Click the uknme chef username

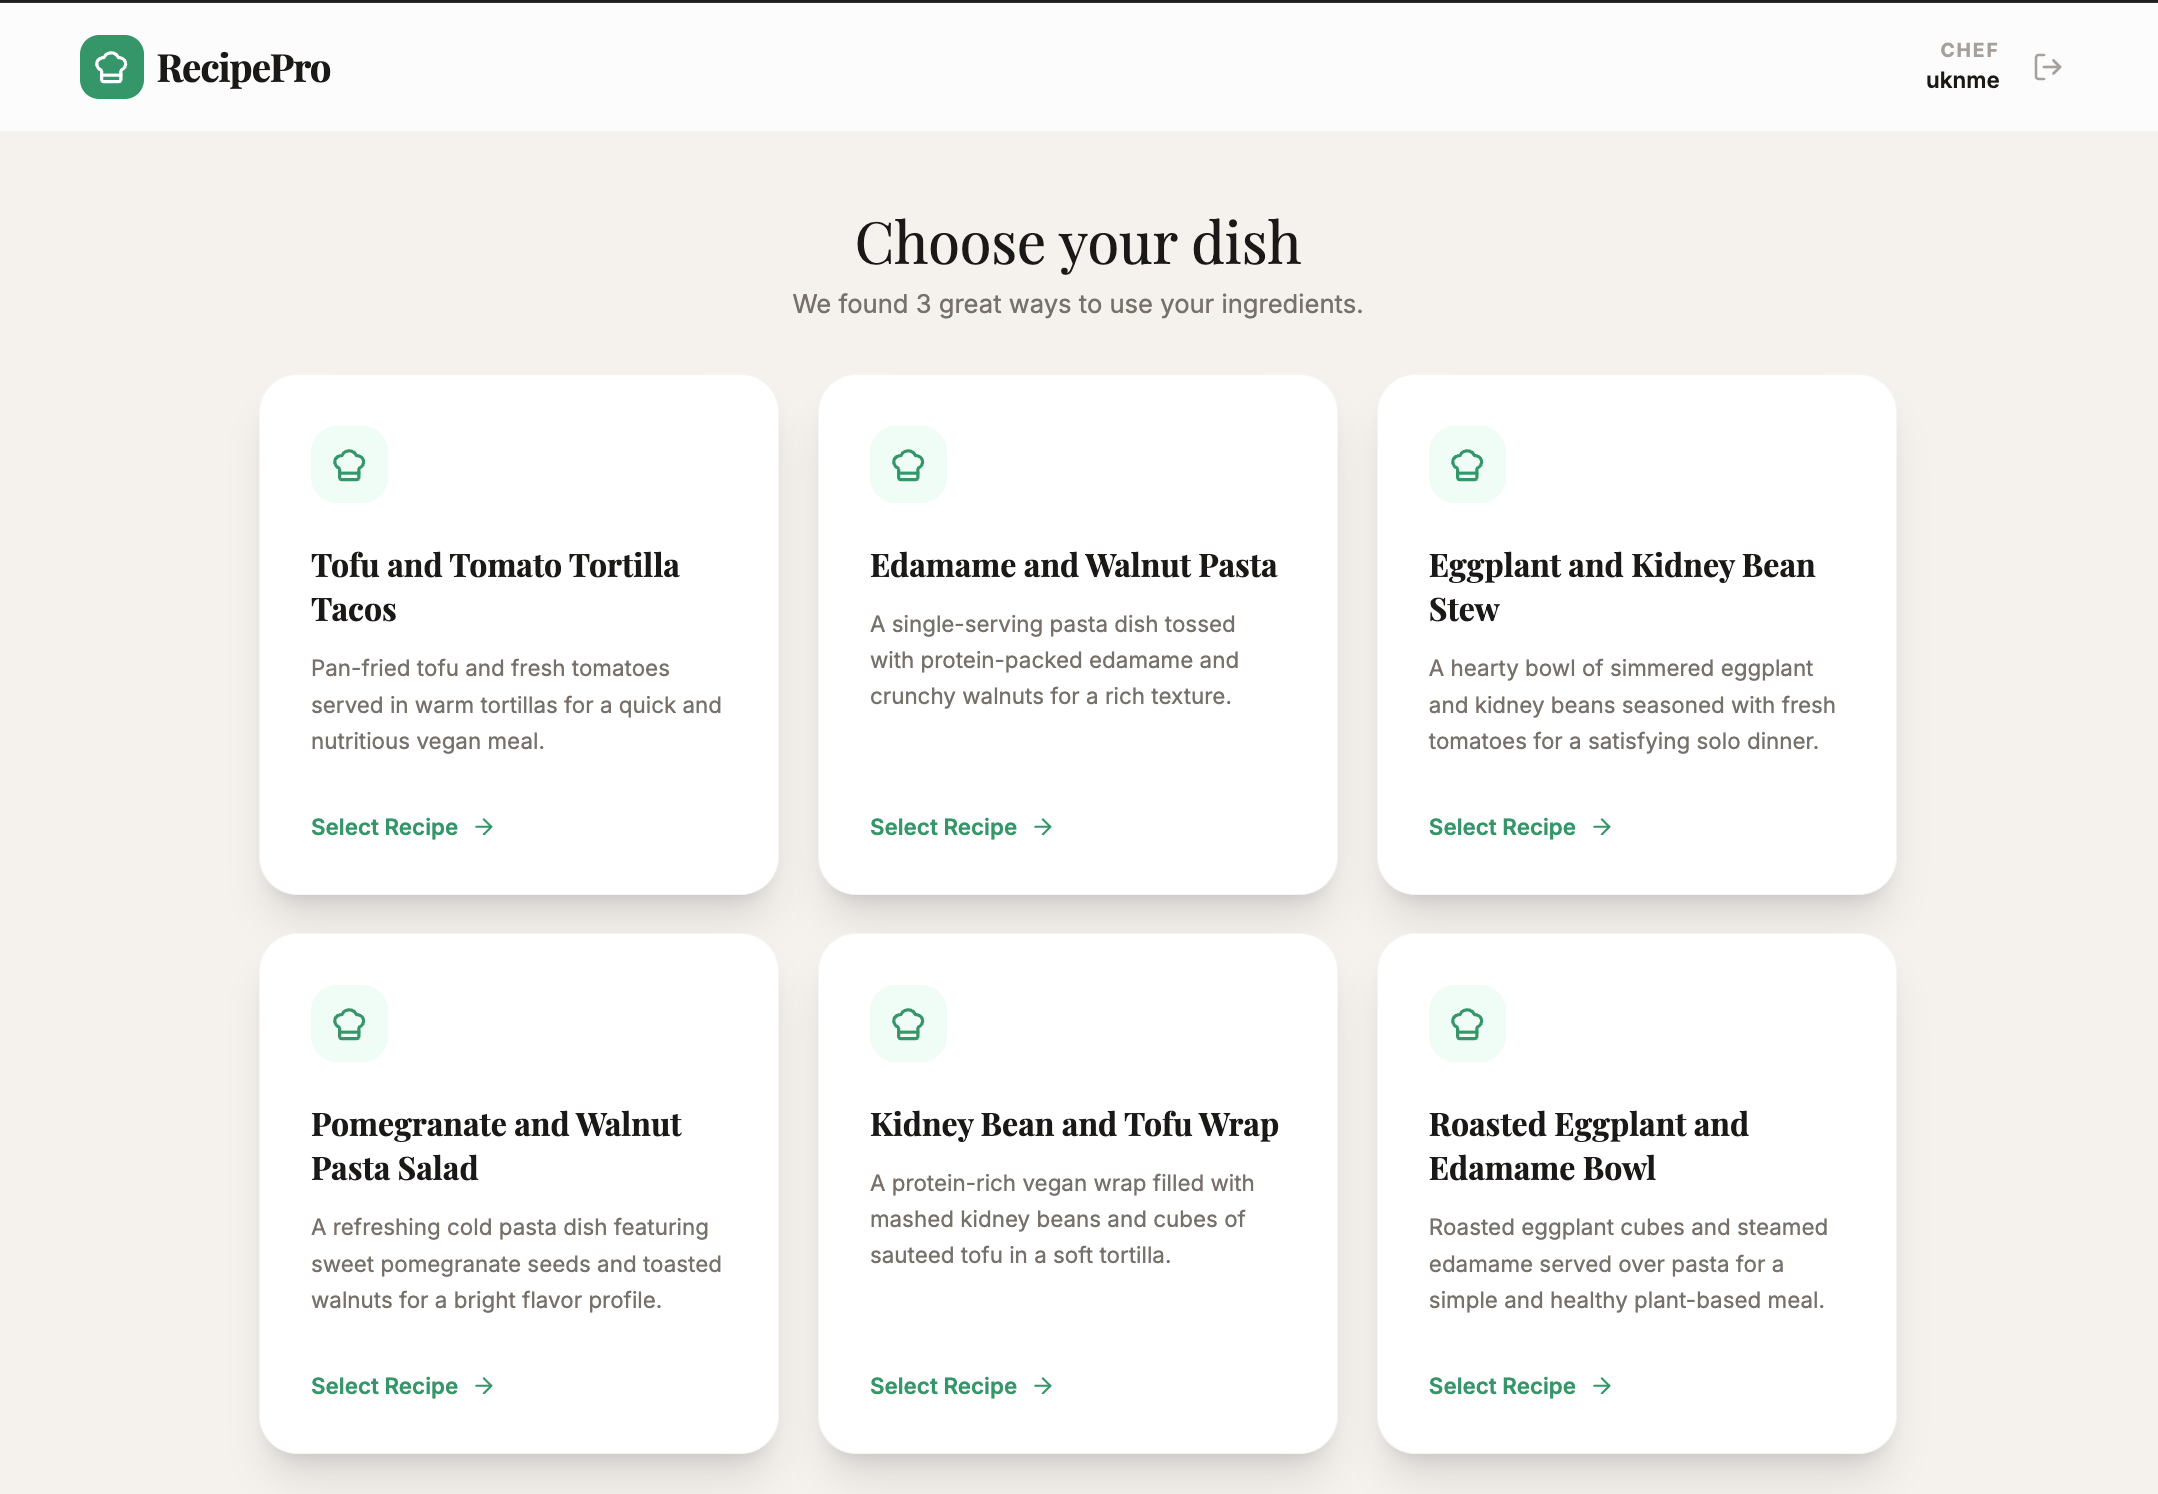tap(1962, 80)
